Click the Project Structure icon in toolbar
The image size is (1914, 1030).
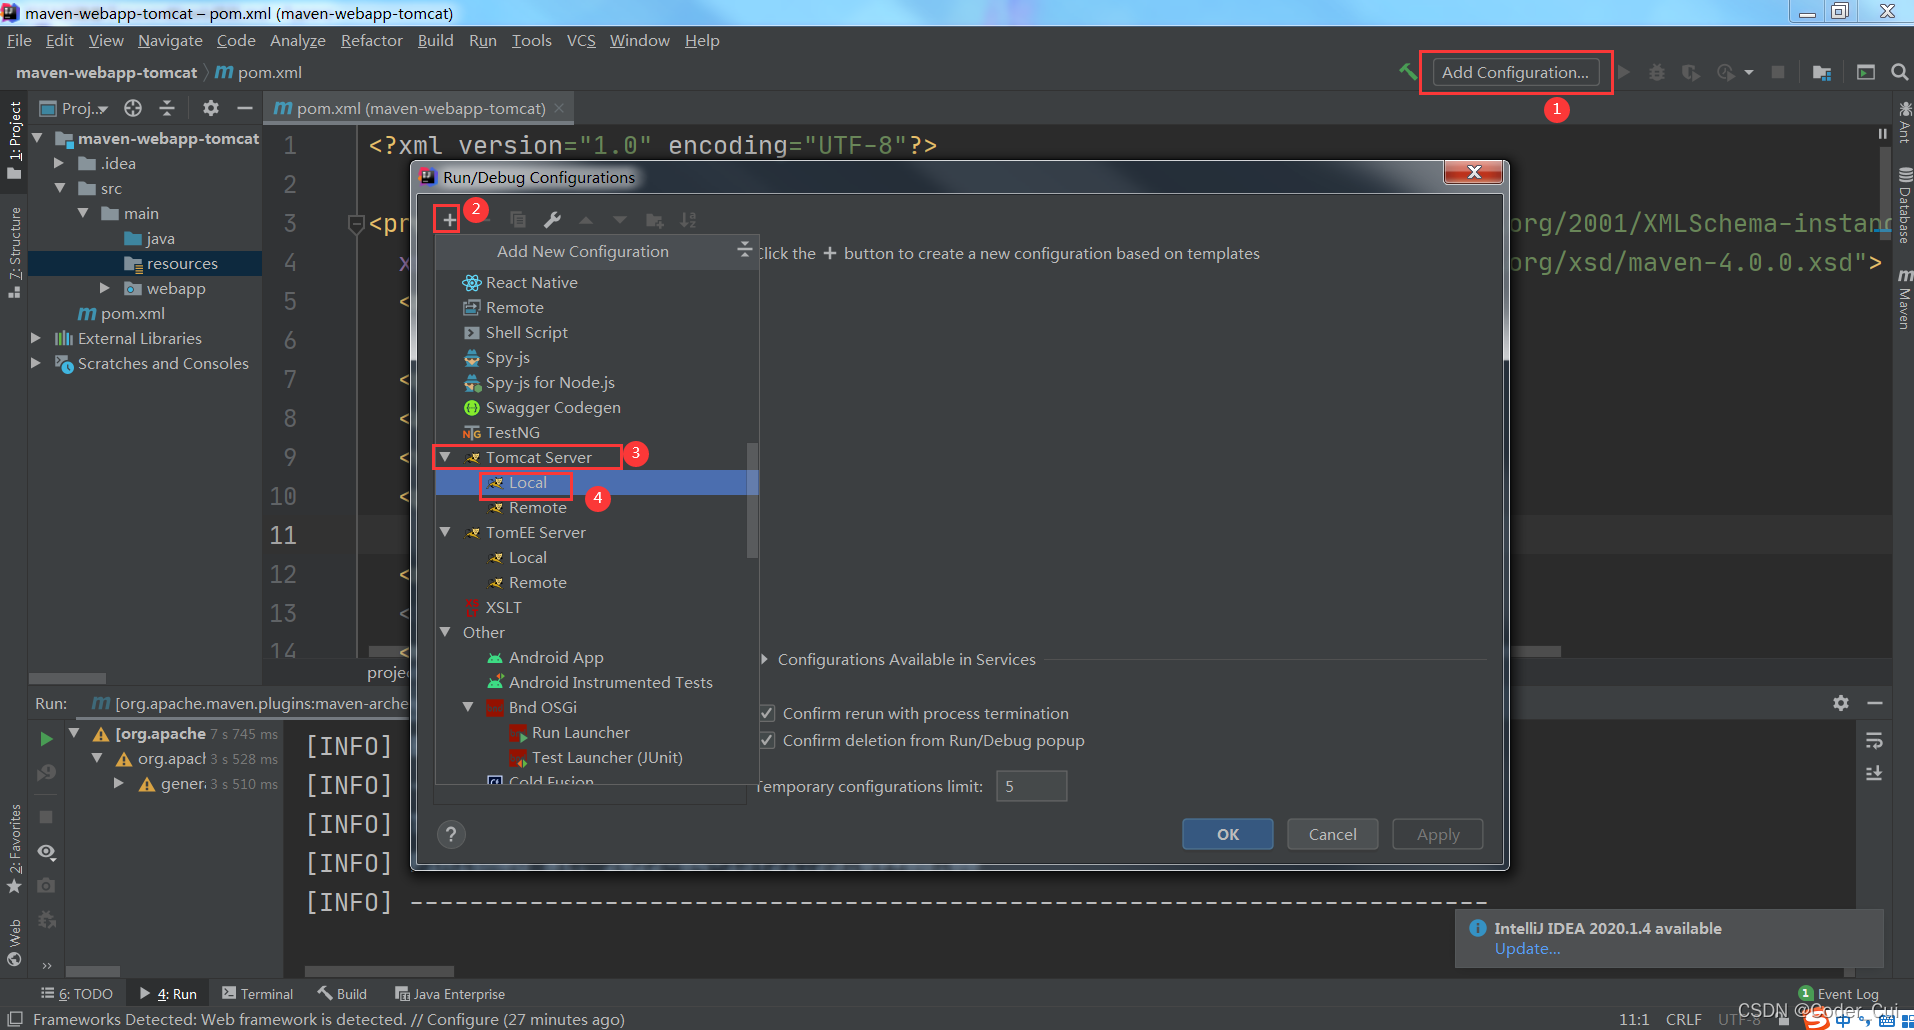coord(1821,72)
